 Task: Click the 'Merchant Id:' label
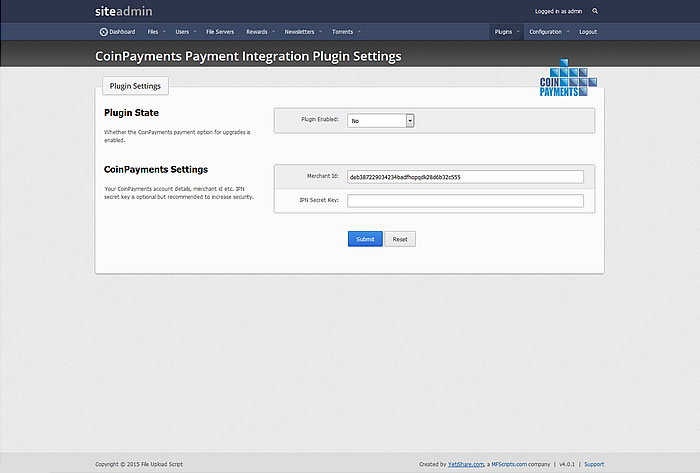click(323, 176)
